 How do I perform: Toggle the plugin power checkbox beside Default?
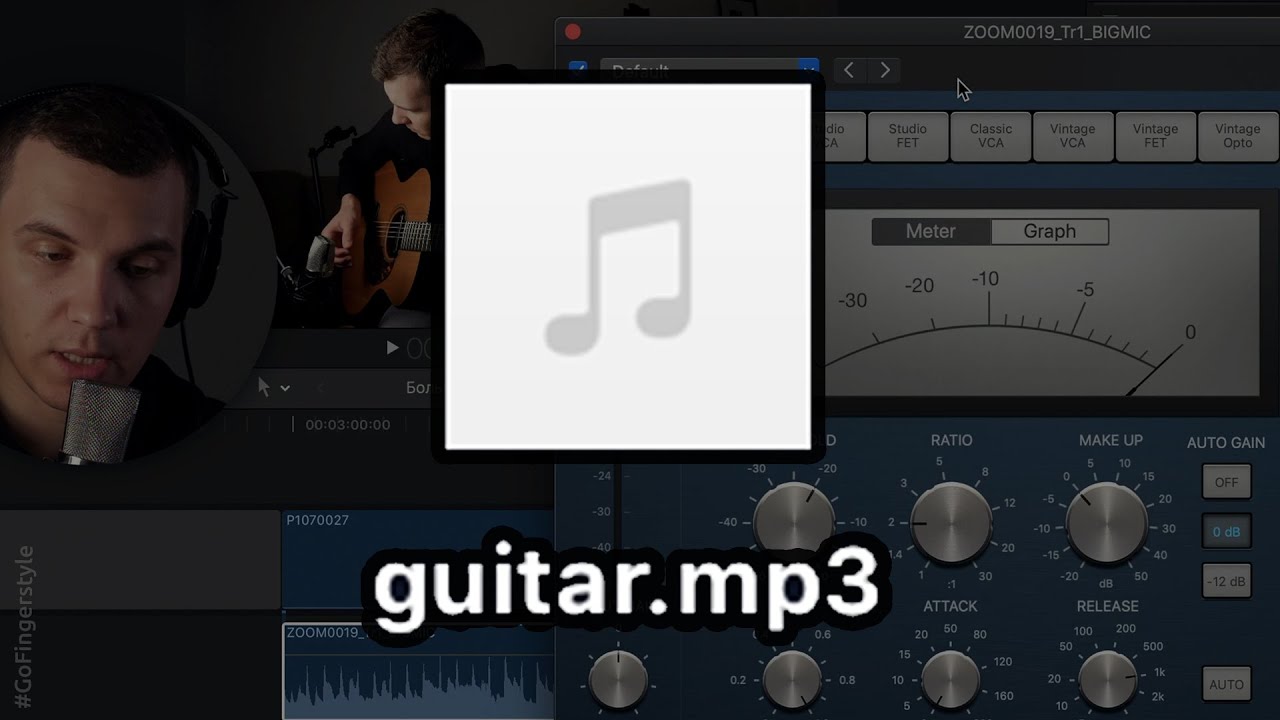click(x=578, y=70)
